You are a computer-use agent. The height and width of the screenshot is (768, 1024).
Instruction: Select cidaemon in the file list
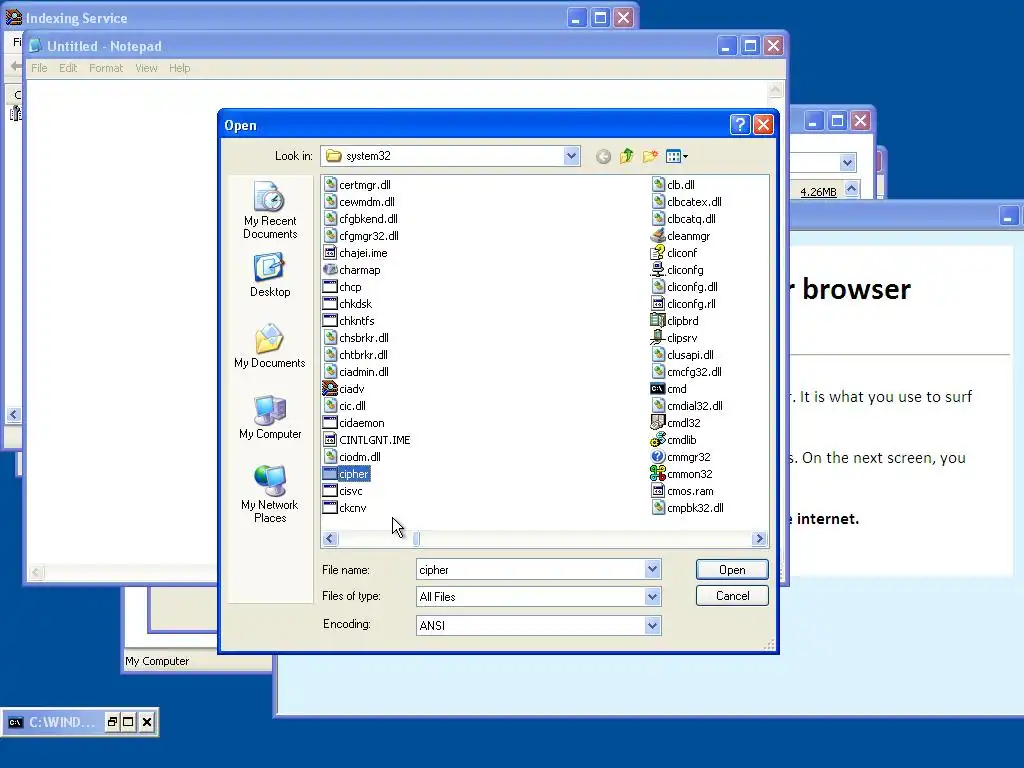pyautogui.click(x=354, y=423)
